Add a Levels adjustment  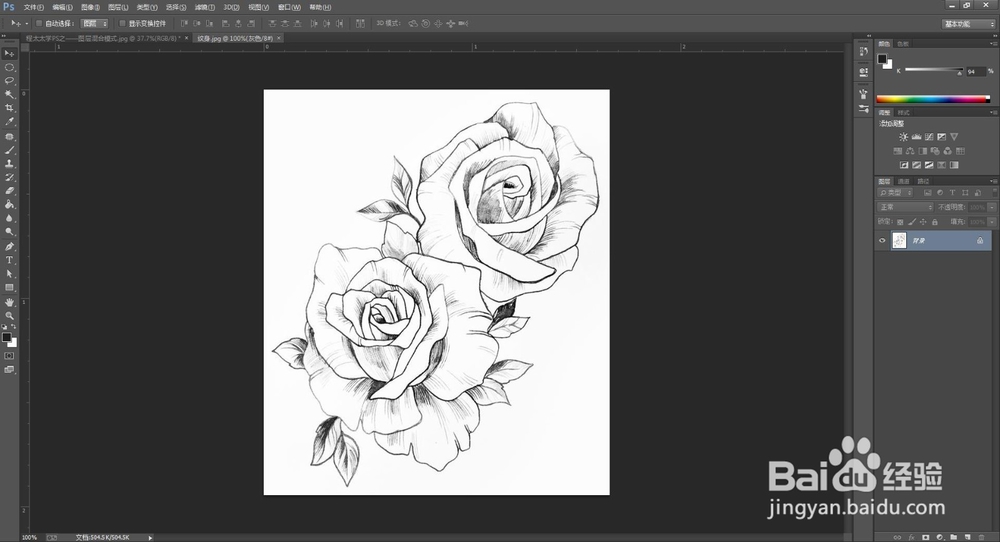pyautogui.click(x=916, y=136)
